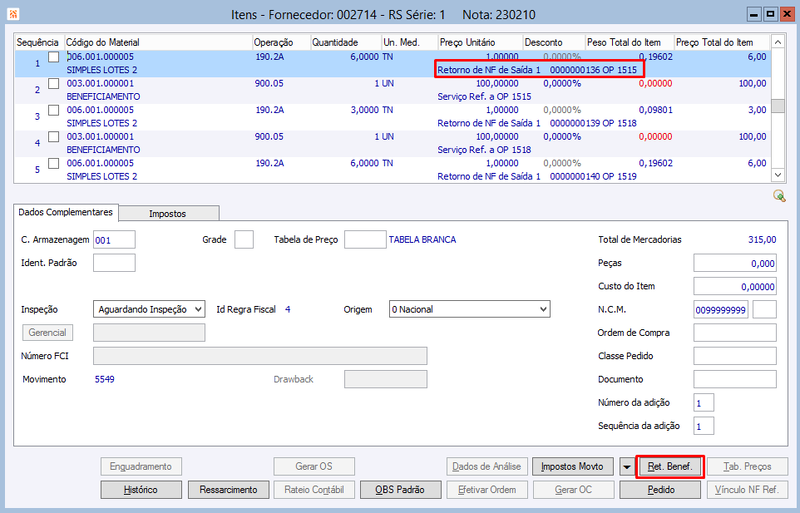This screenshot has height=513, width=800.
Task: Click the Ident. Padrão input field
Action: click(x=114, y=263)
